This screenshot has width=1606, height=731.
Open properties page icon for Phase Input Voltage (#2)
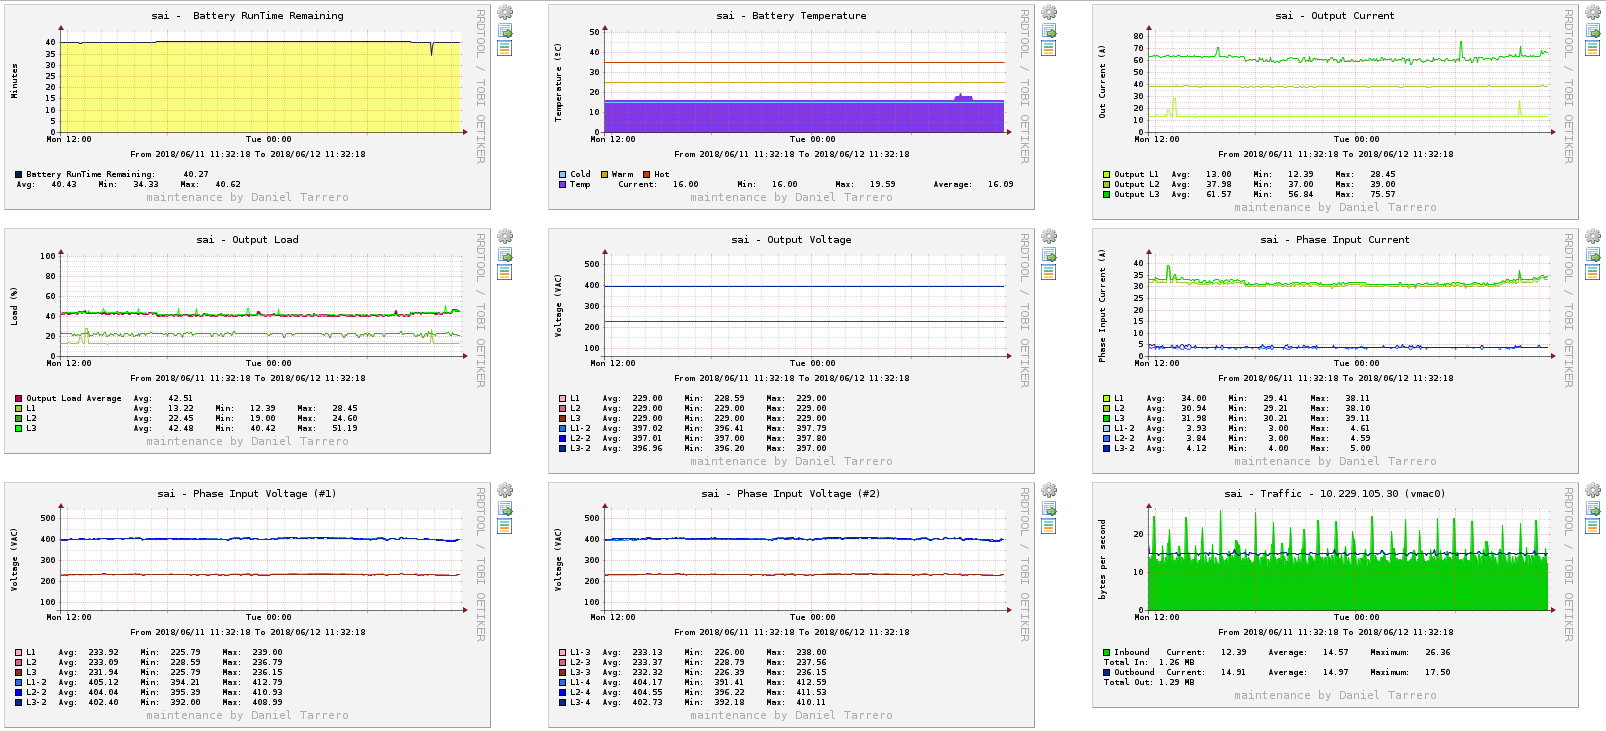coord(1049,525)
